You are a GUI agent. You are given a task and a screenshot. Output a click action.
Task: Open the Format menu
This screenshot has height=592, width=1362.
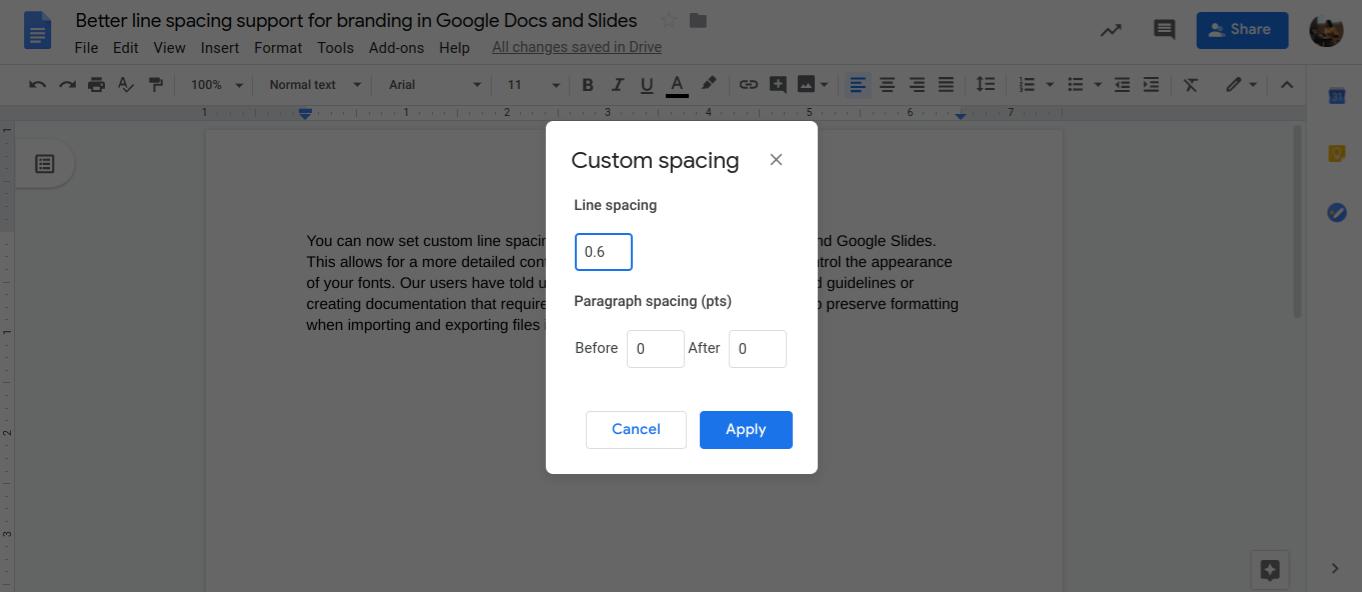278,47
